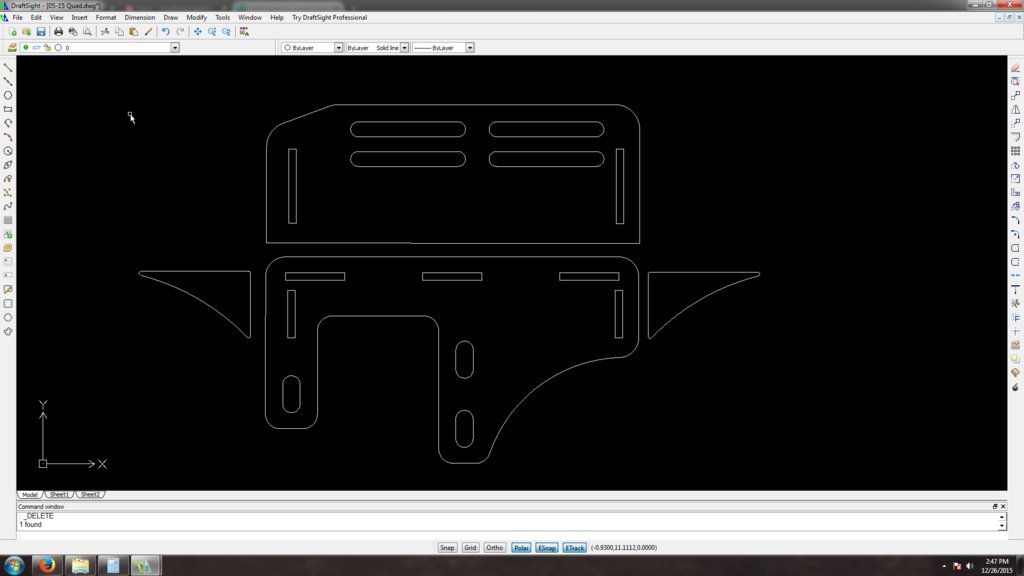This screenshot has height=576, width=1024.
Task: Select the Fillet arc tool on the right toolbar
Action: pyautogui.click(x=1016, y=220)
